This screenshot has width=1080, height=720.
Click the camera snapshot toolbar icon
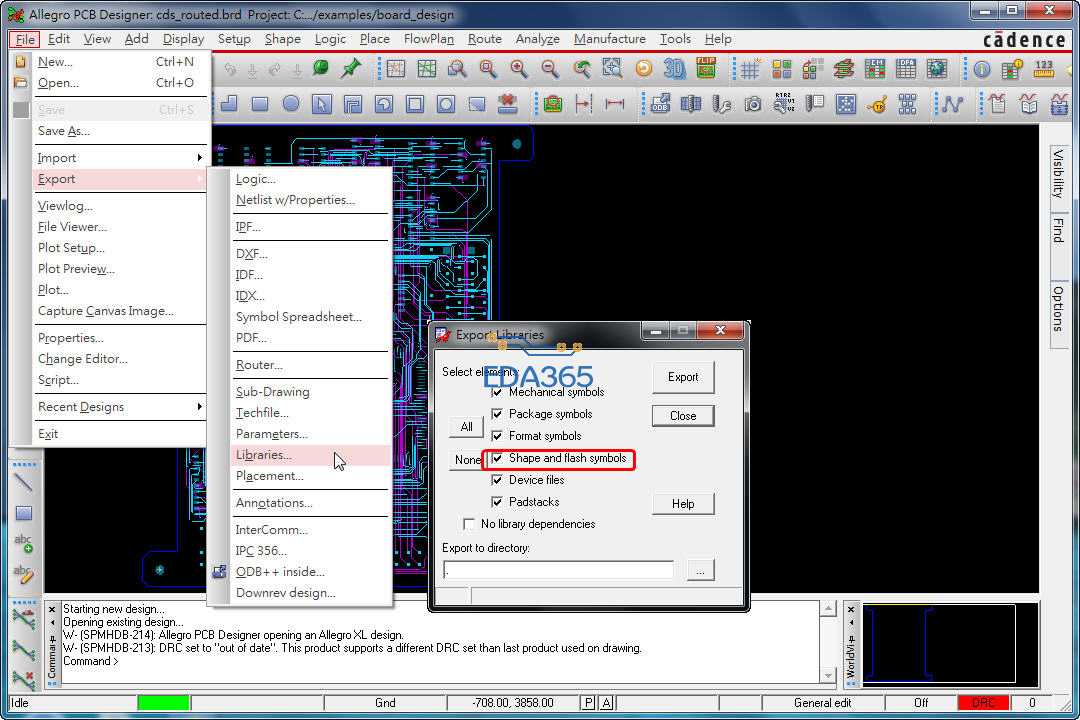[x=753, y=104]
